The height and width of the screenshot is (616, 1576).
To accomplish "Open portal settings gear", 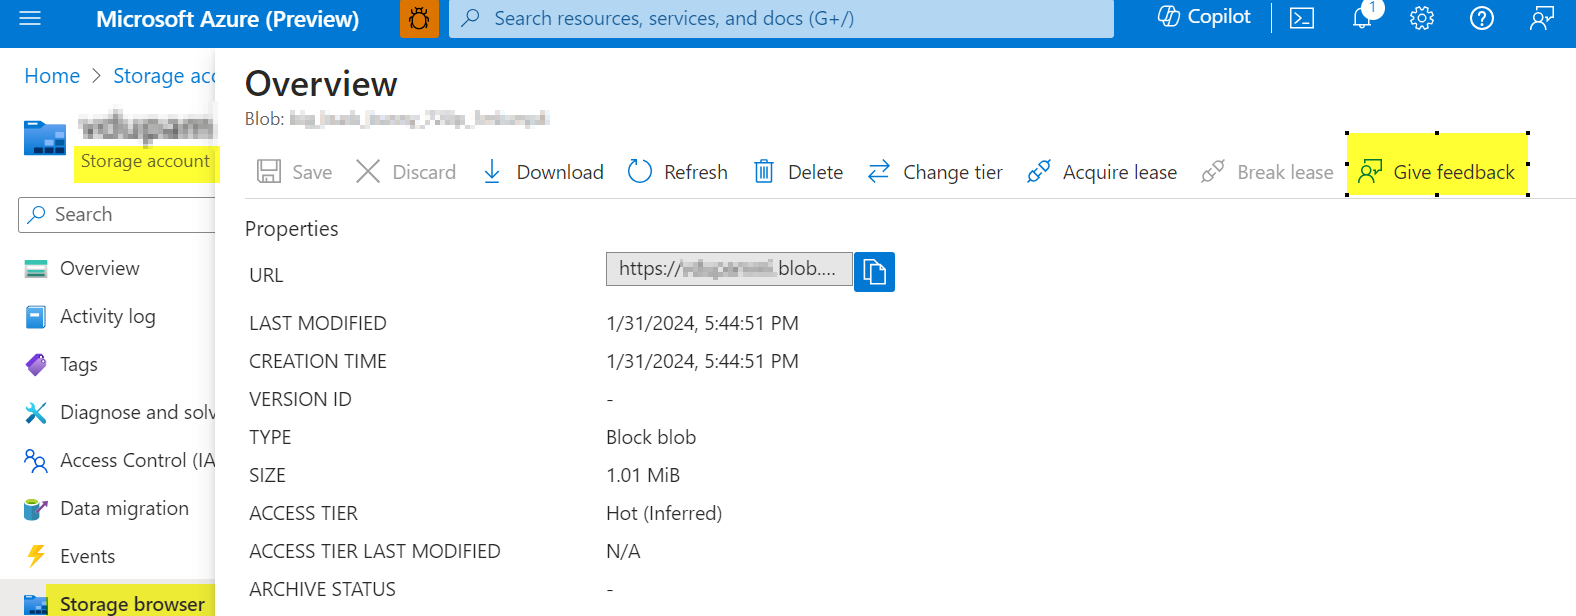I will click(x=1422, y=18).
